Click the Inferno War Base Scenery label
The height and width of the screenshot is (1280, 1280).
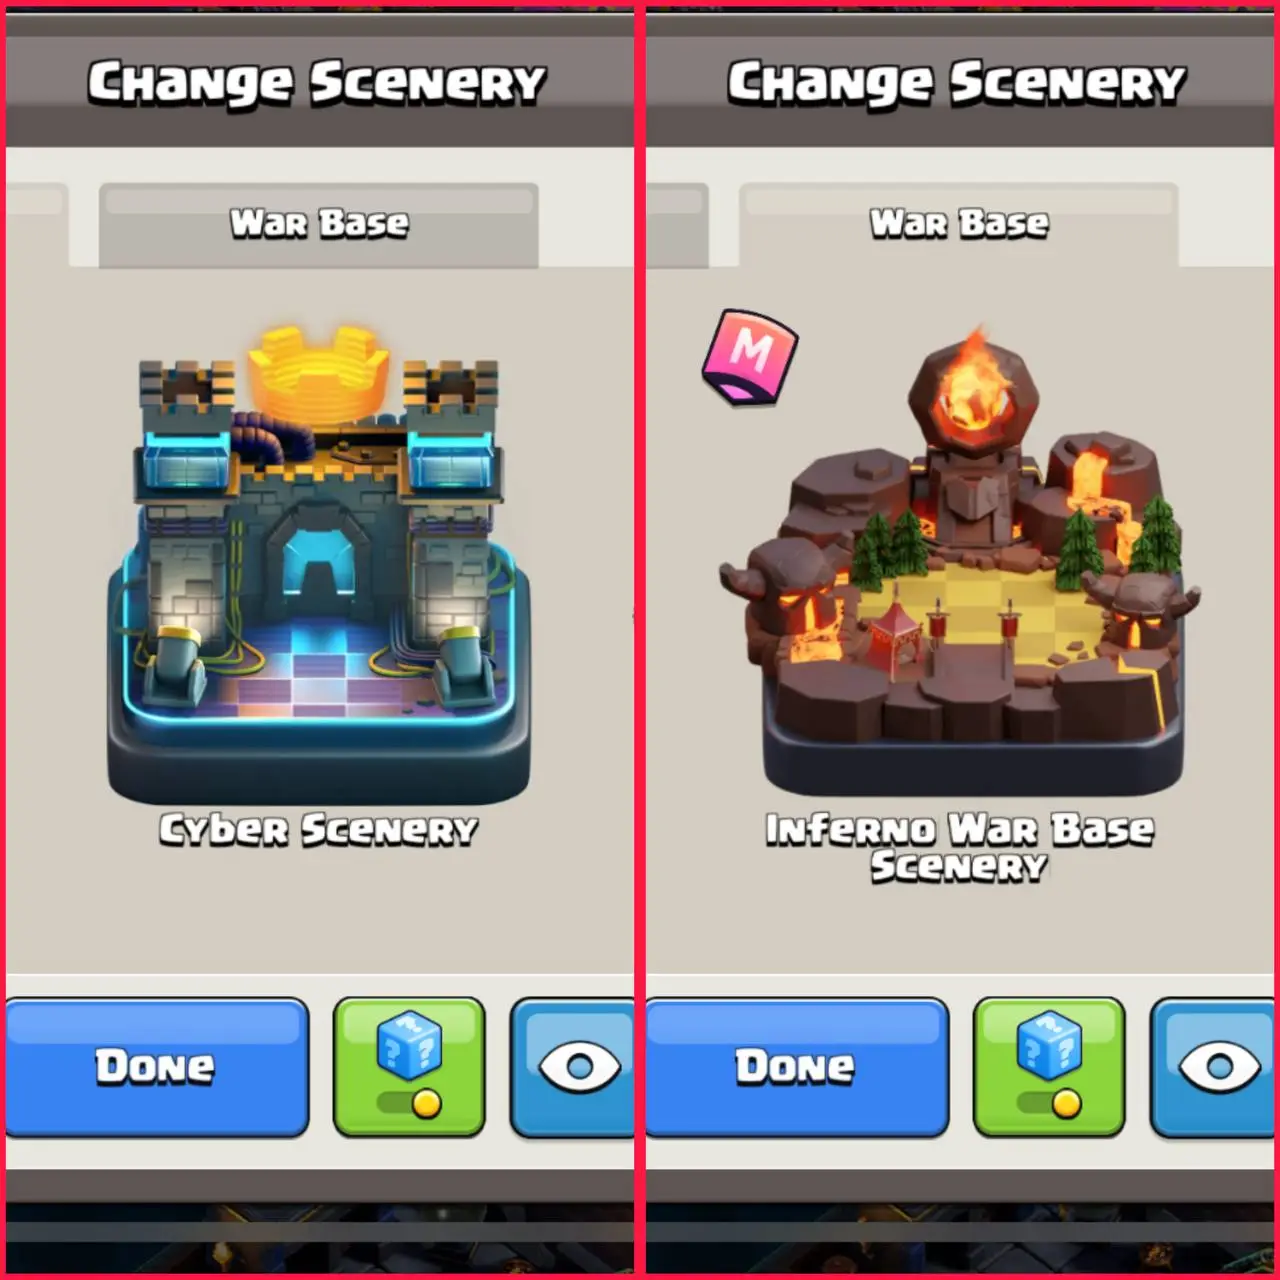pyautogui.click(x=960, y=847)
